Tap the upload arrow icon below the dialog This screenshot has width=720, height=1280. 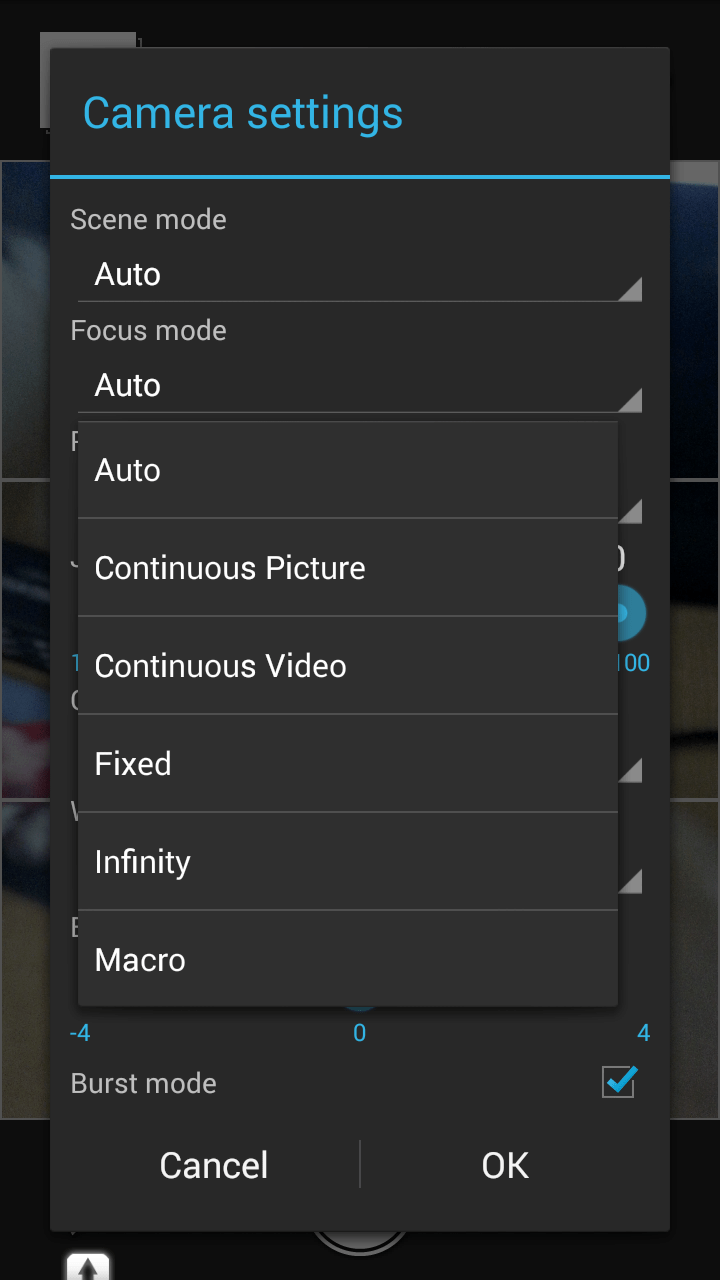click(88, 1267)
